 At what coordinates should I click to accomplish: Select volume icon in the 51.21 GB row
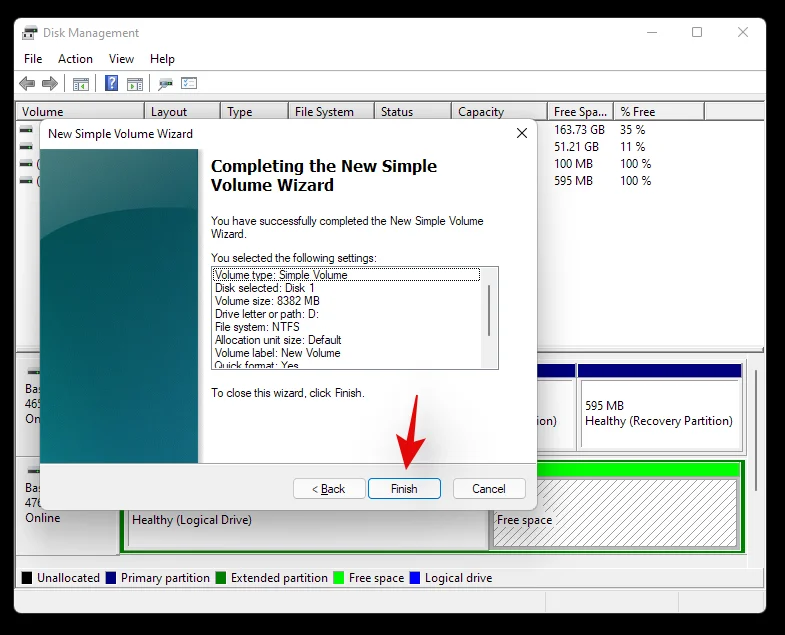26,147
